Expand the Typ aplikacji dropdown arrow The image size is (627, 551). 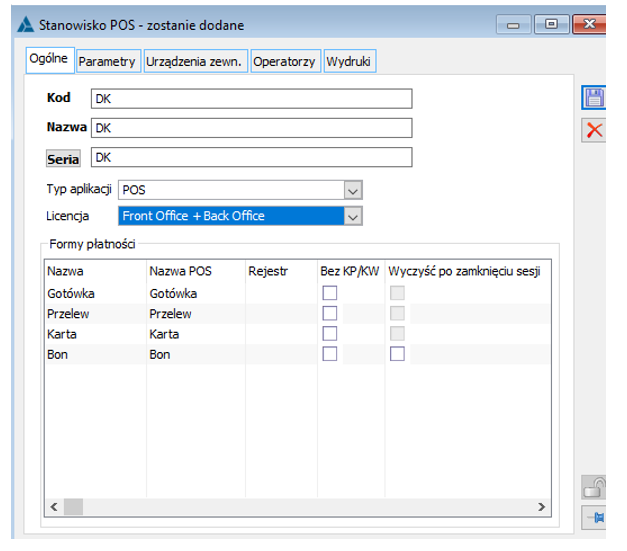pyautogui.click(x=353, y=190)
